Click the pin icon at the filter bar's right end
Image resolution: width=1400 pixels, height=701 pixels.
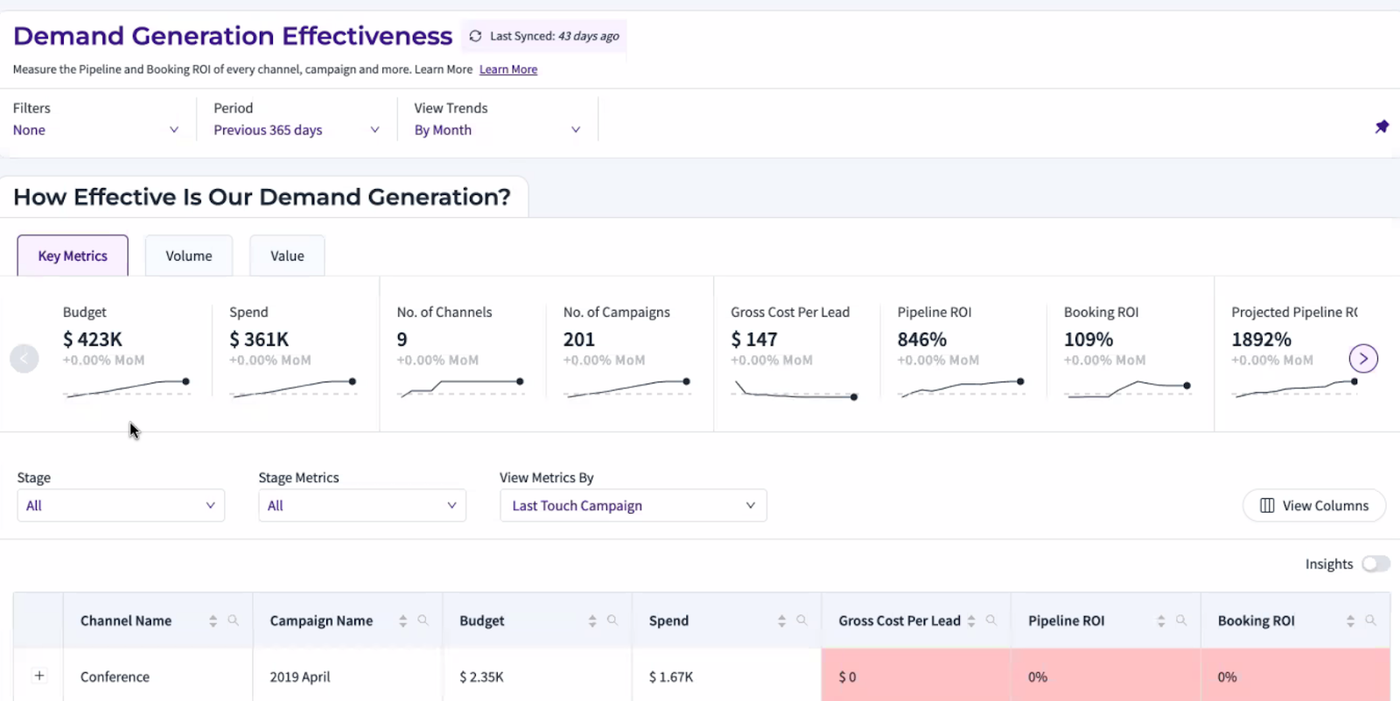[x=1382, y=127]
